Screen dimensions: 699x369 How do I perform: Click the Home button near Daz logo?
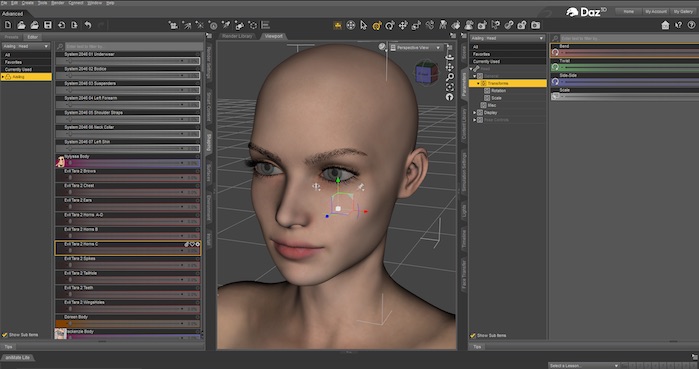tap(629, 12)
